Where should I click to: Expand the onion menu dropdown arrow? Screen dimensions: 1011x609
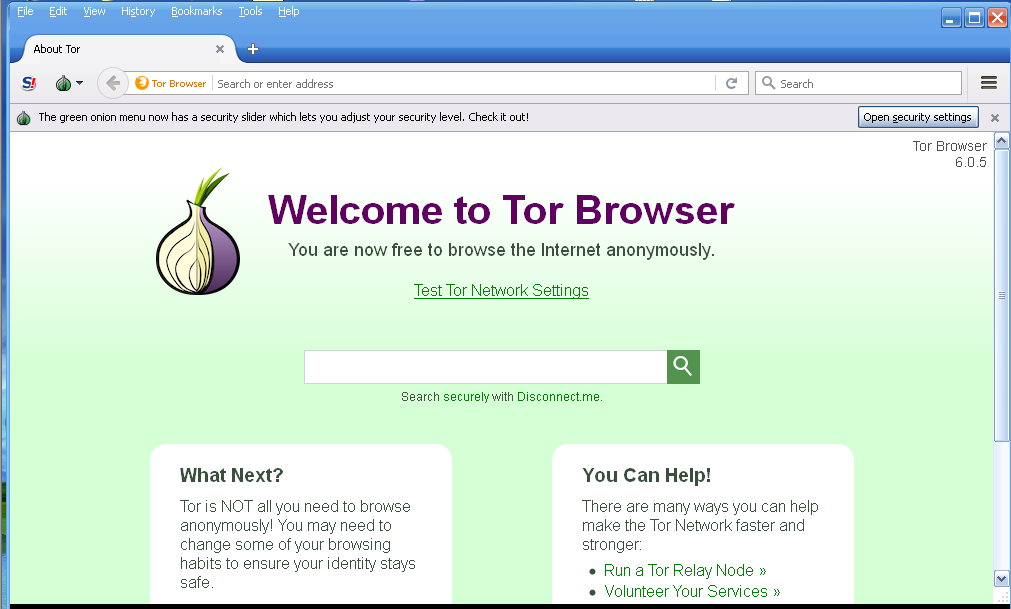(79, 83)
